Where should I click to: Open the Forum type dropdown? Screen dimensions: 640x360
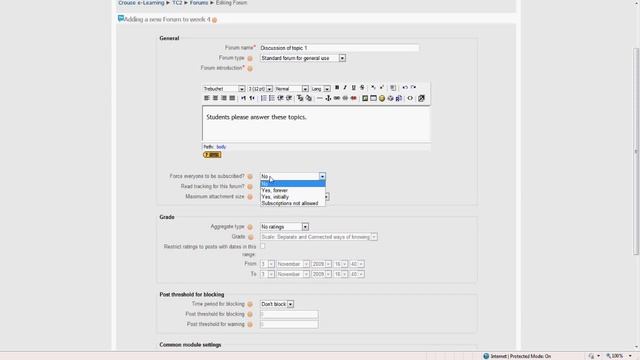coord(303,58)
